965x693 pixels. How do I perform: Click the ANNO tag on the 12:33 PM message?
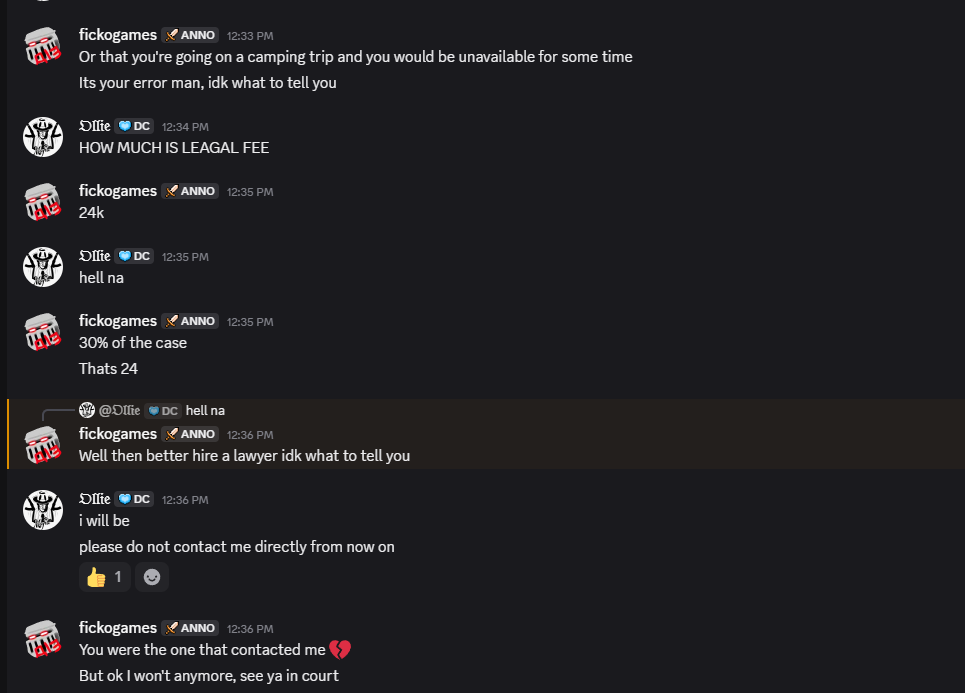190,35
